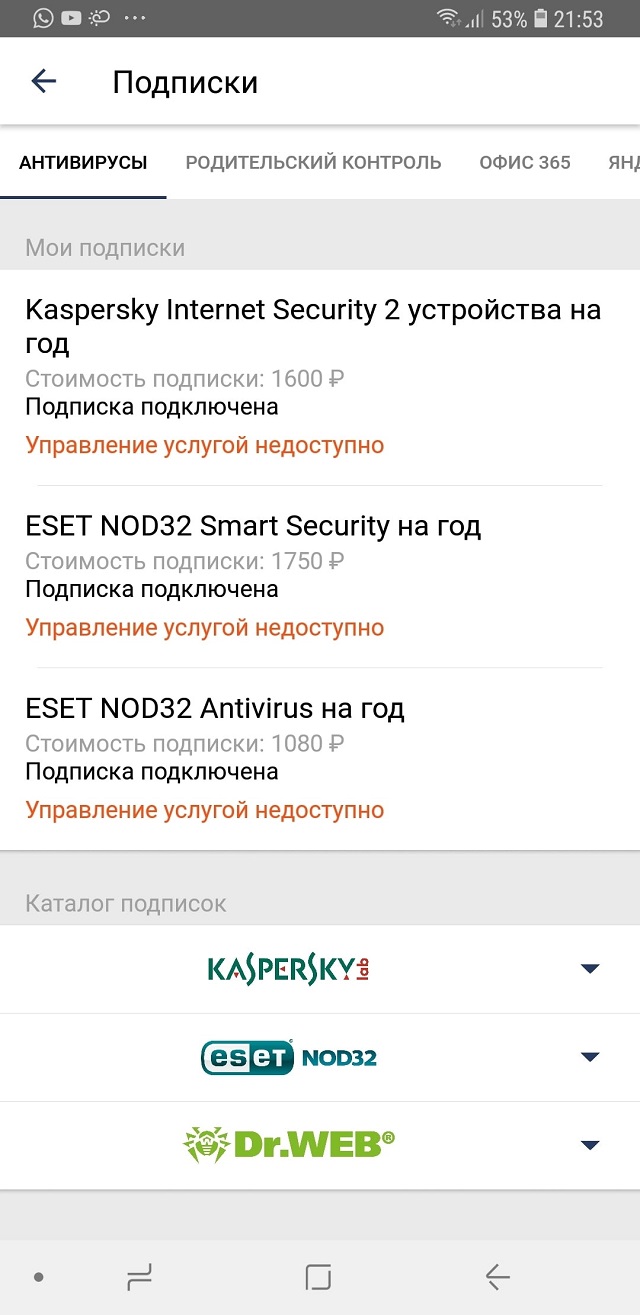The width and height of the screenshot is (640, 1315).
Task: Tap the ESET NOD32 brand logo
Action: (x=290, y=1056)
